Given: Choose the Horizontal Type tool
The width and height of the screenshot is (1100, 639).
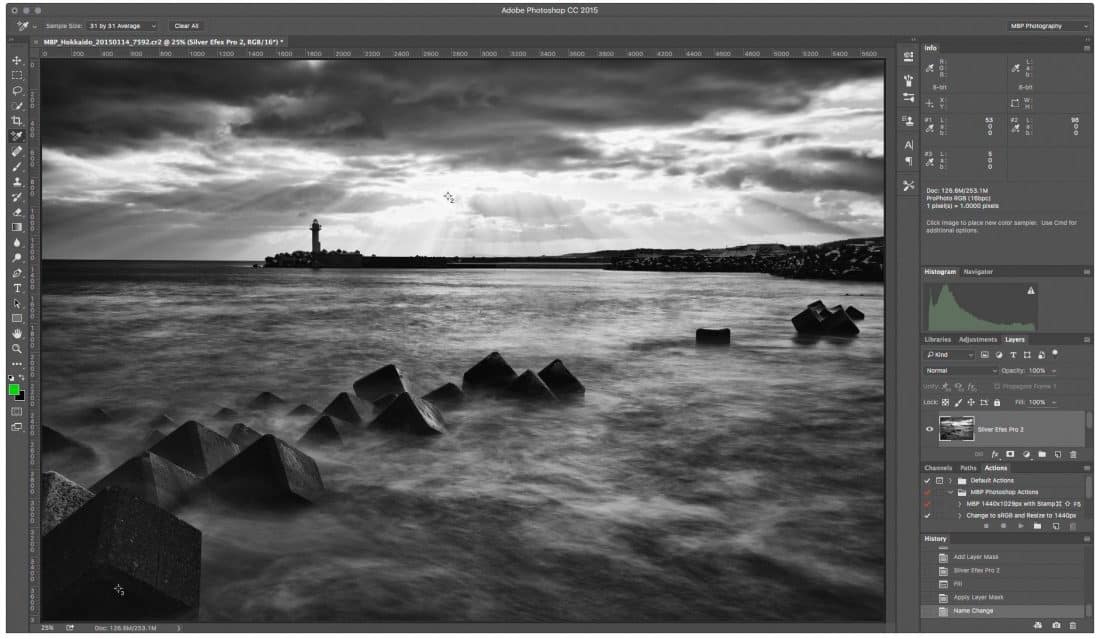Looking at the screenshot, I should (x=17, y=288).
